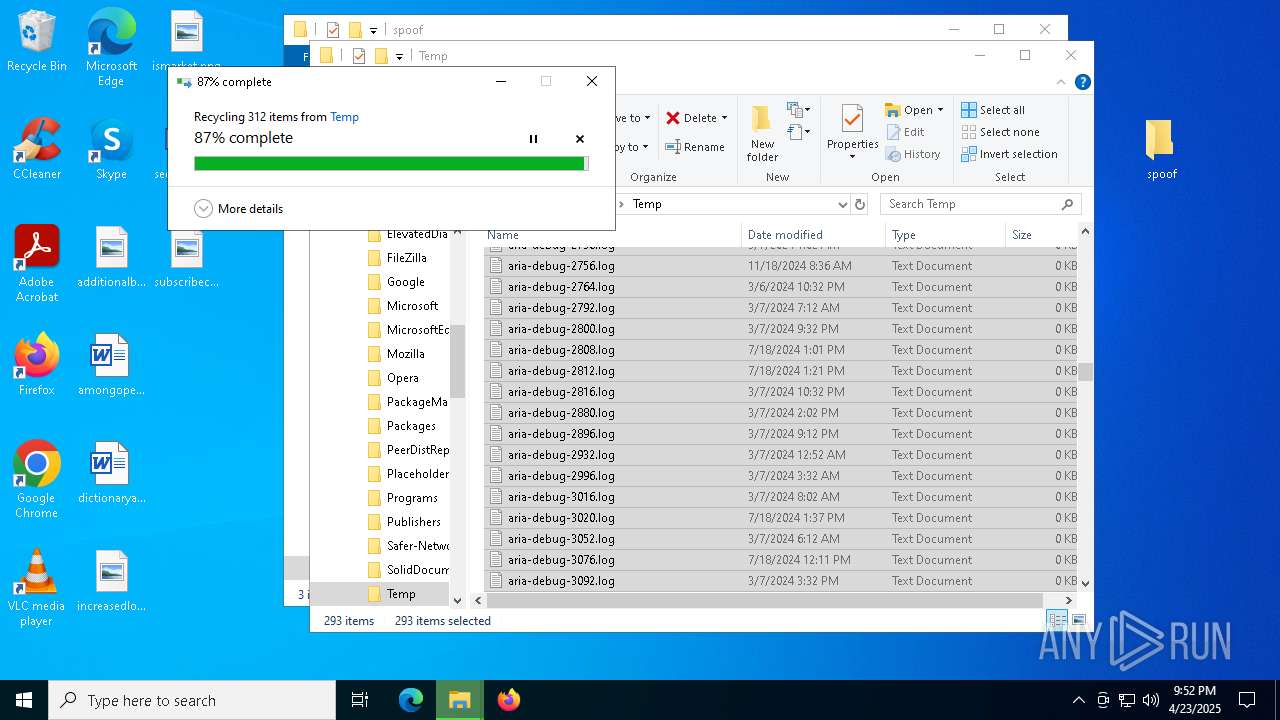1280x720 pixels.
Task: Open Skype desktop shortcut
Action: click(x=111, y=149)
